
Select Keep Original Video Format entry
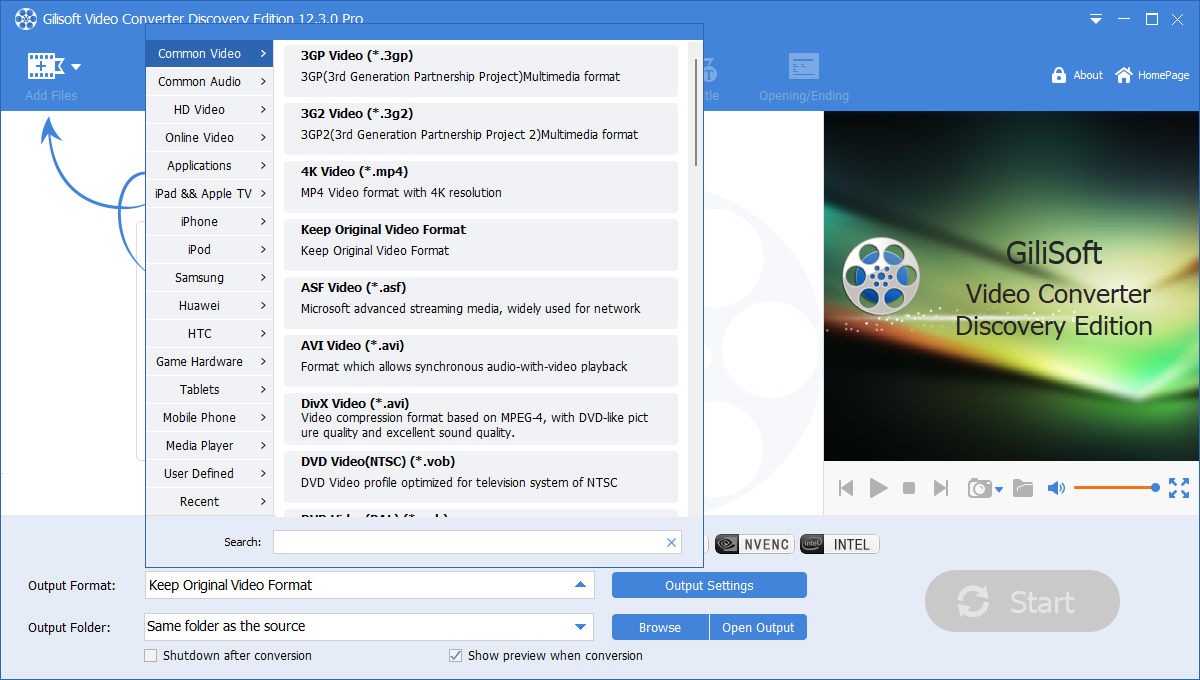tap(481, 244)
